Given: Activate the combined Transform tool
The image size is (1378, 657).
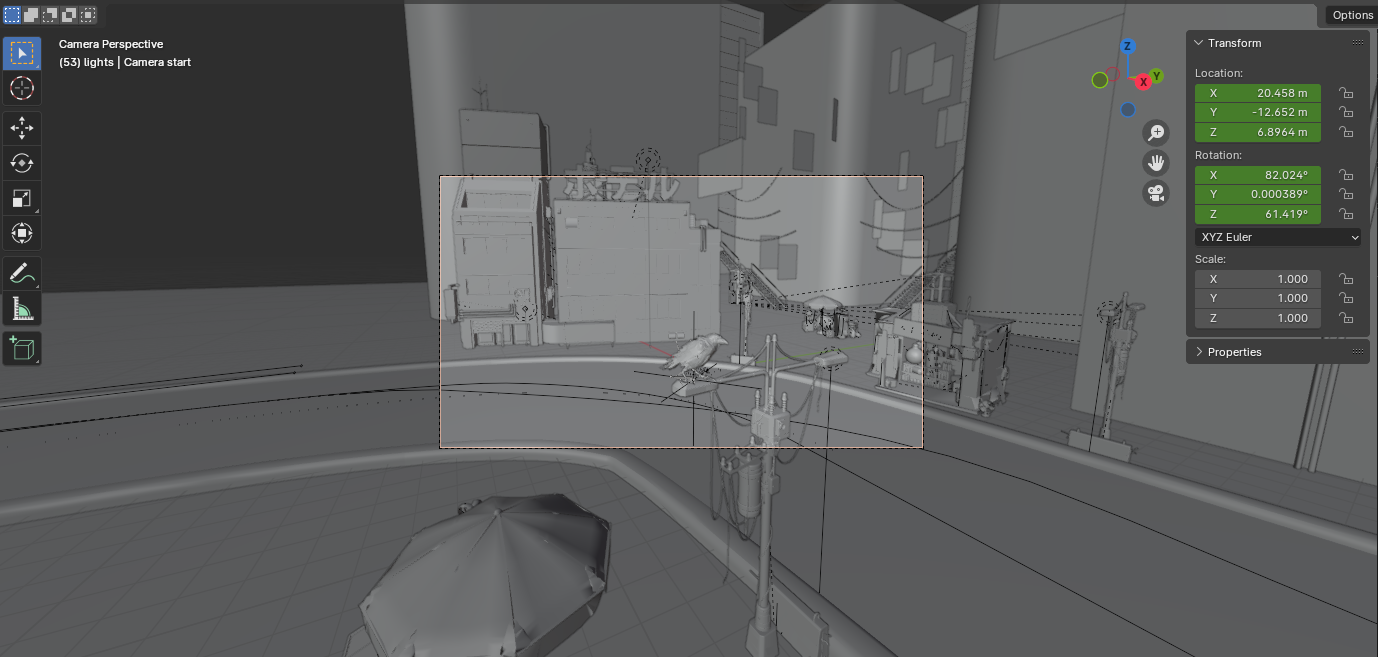Looking at the screenshot, I should click(x=22, y=234).
